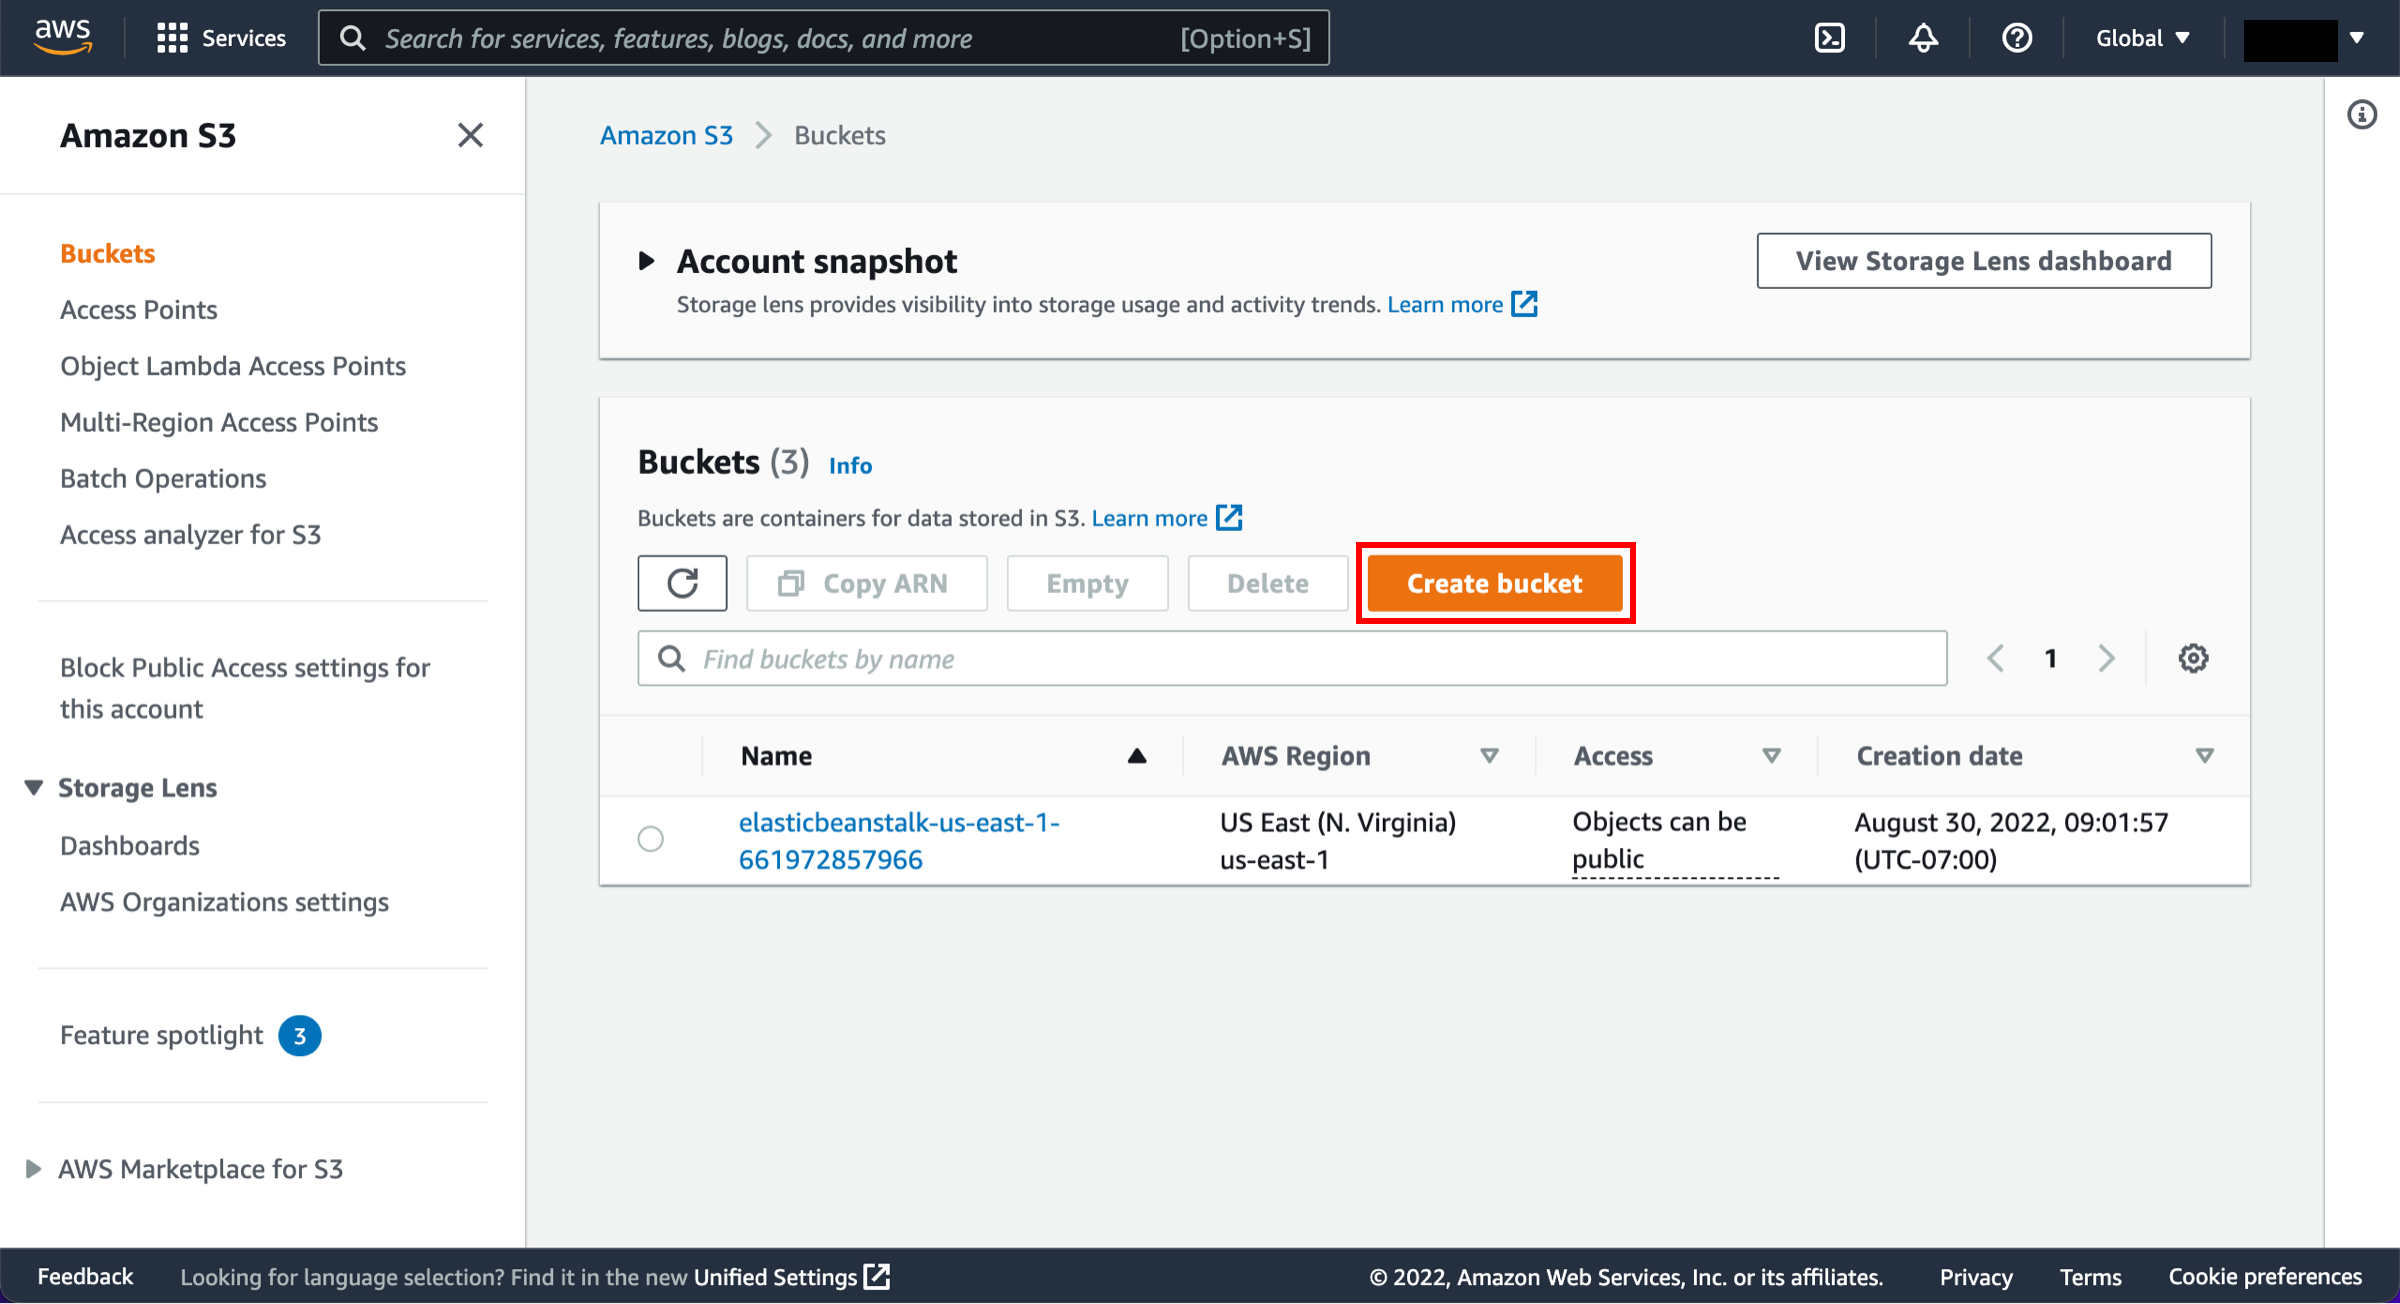Open the notifications bell
2400x1304 pixels.
coord(1923,38)
